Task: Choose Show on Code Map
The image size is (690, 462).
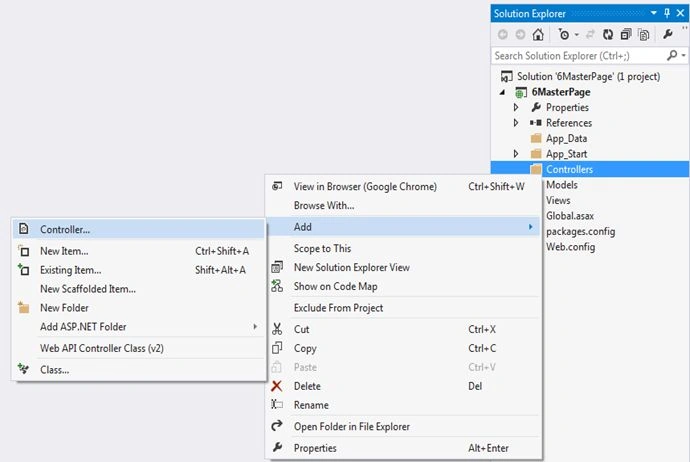Action: (403, 286)
